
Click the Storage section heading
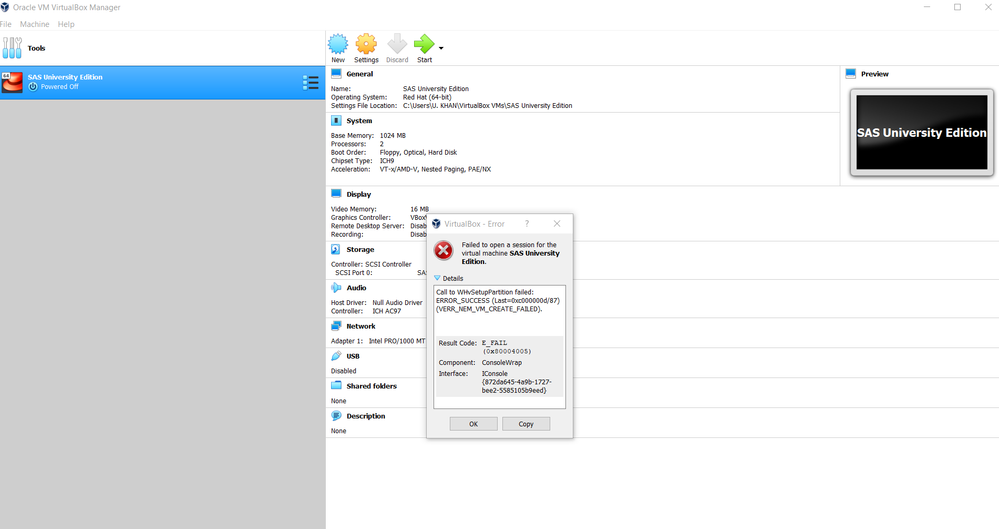(360, 249)
